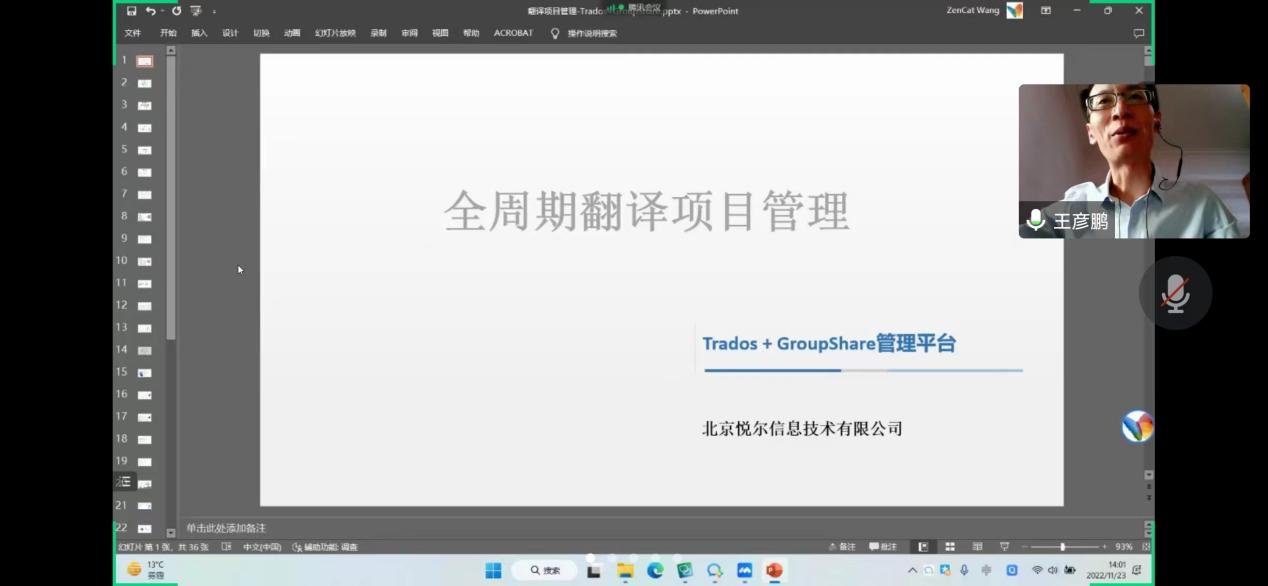Click 单击此处添加备注 notes area
The image size is (1268, 586).
tap(226, 528)
